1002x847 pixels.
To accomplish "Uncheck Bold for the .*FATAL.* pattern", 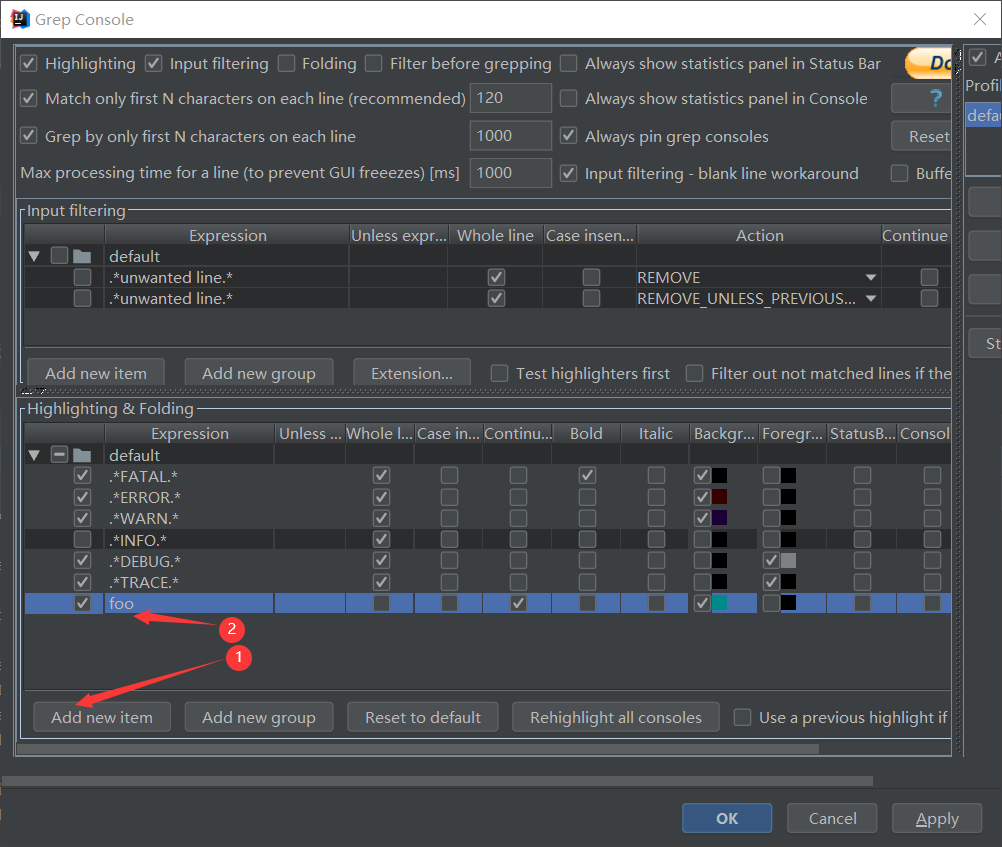I will point(586,476).
